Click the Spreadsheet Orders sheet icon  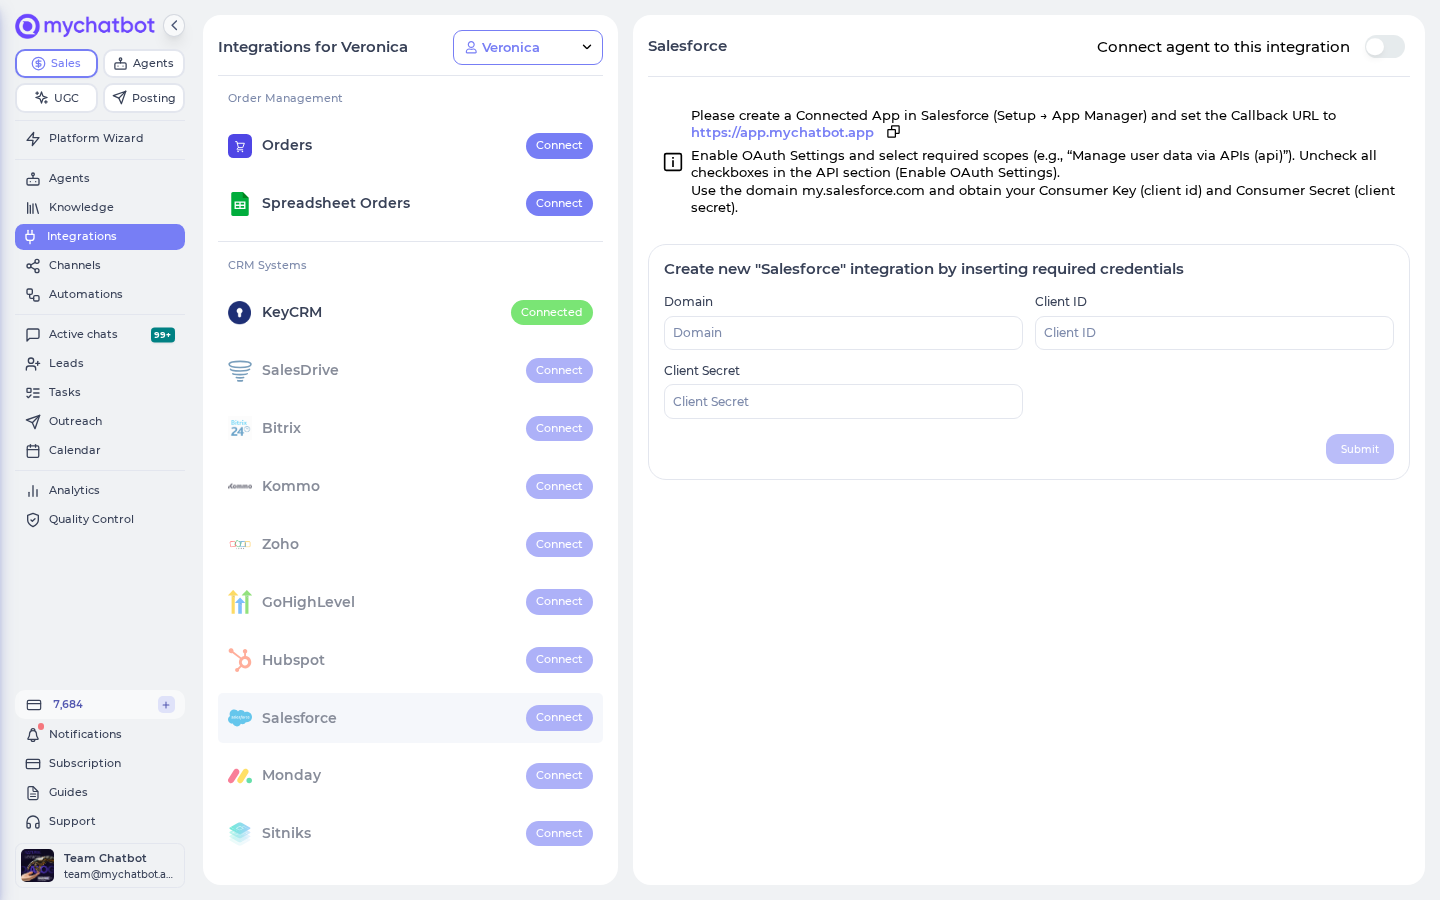(x=240, y=204)
